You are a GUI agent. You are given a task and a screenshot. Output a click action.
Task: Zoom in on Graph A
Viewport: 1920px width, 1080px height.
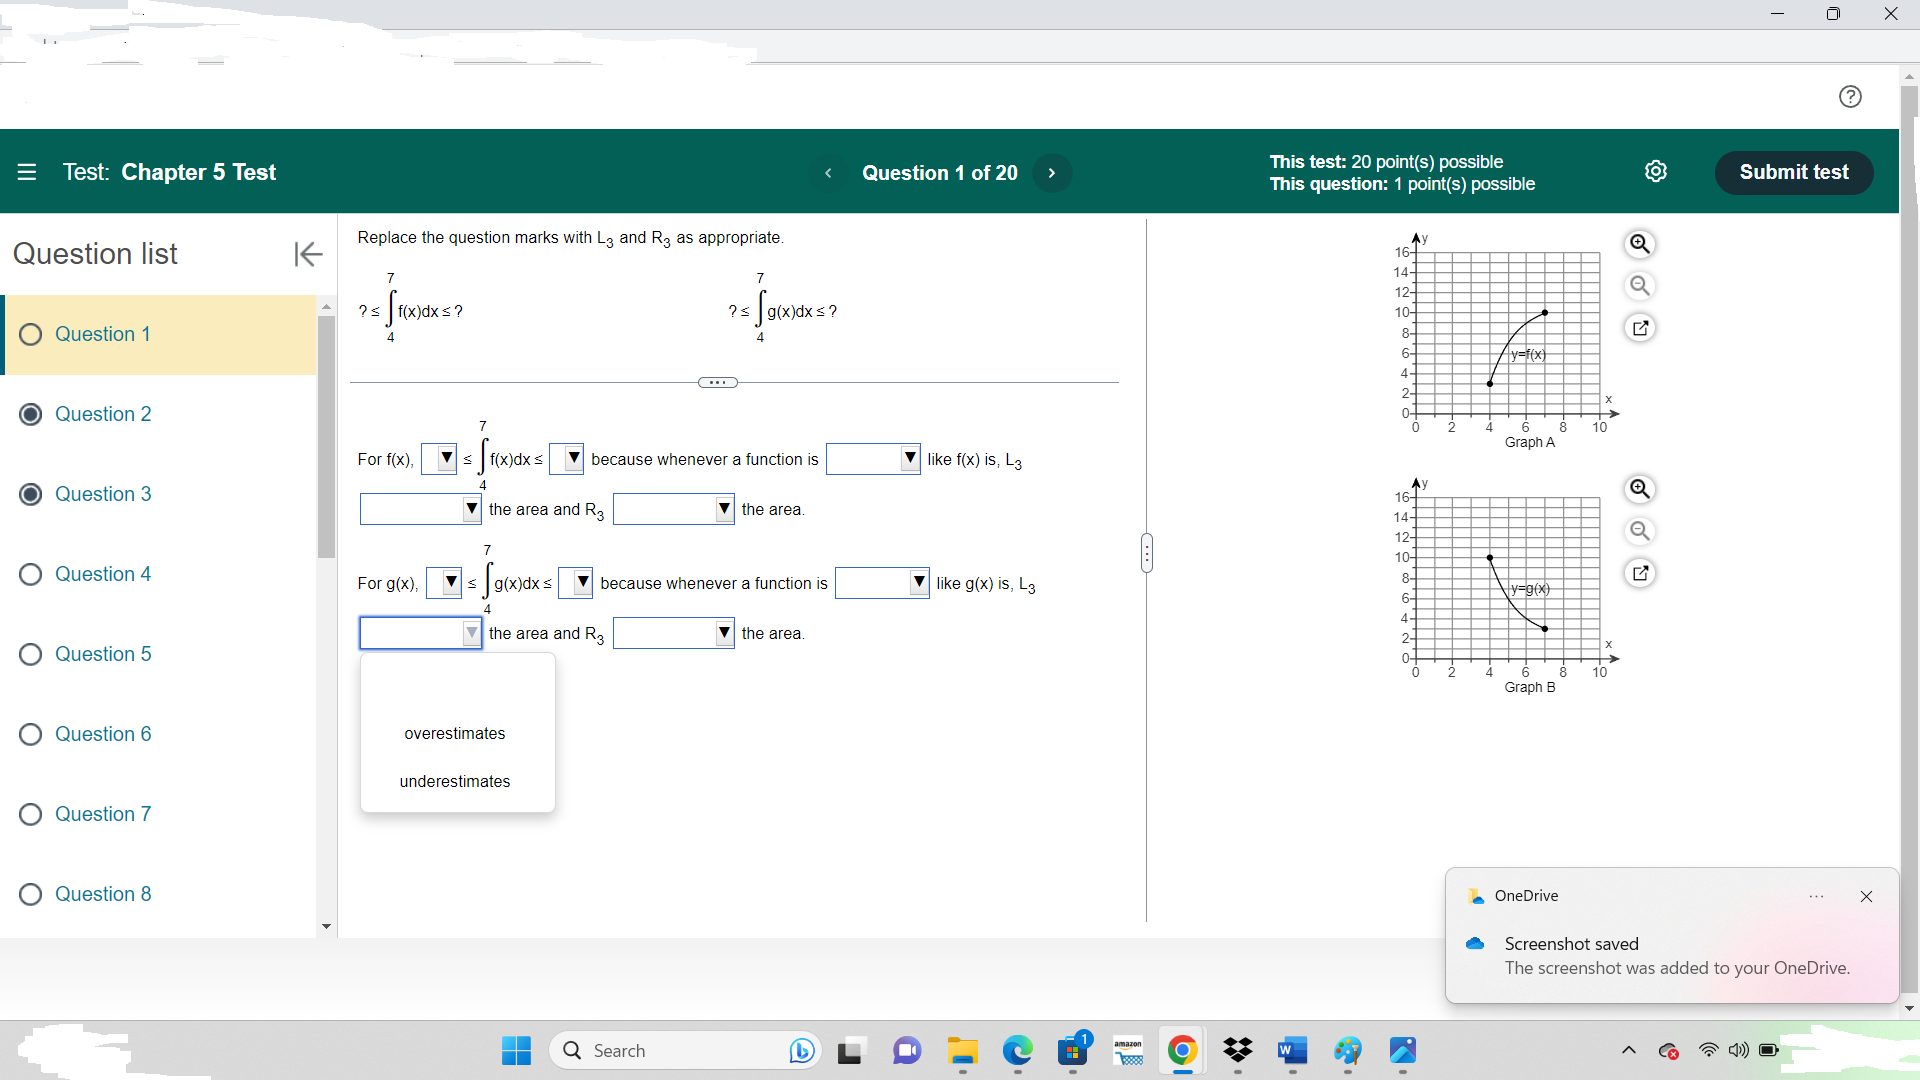coord(1640,244)
